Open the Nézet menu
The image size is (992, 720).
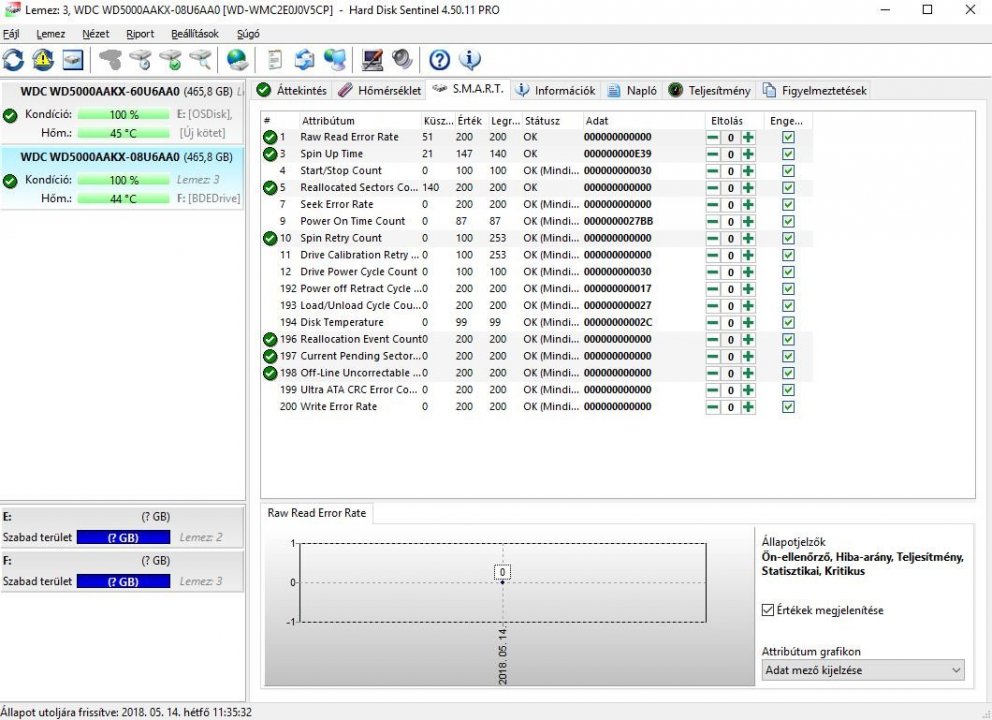tap(96, 34)
